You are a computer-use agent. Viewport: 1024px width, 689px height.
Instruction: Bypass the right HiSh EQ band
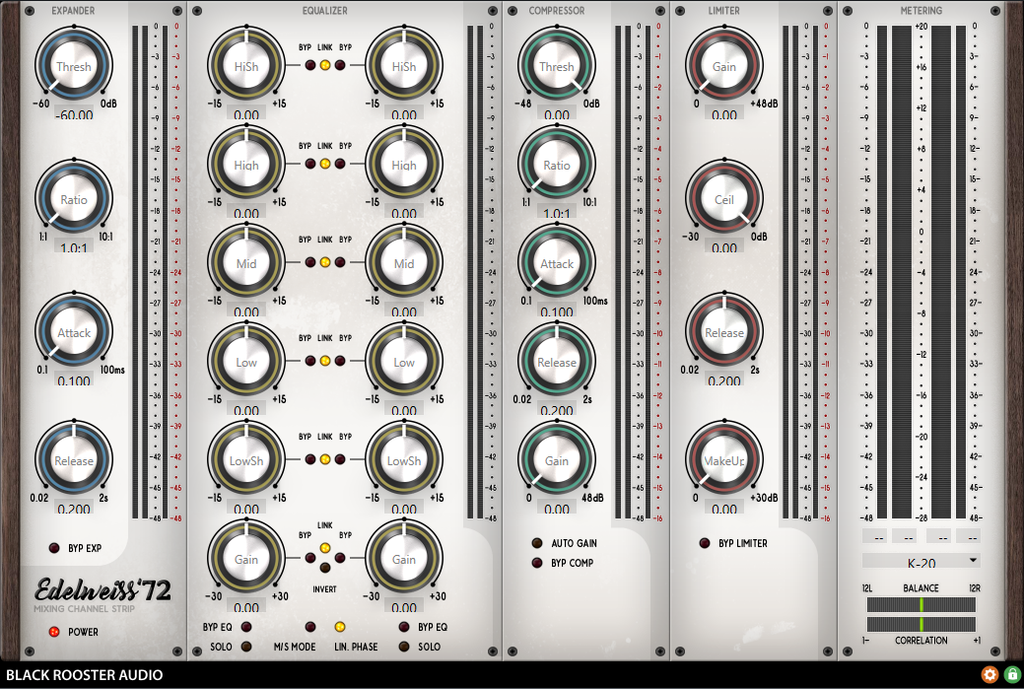click(x=340, y=65)
